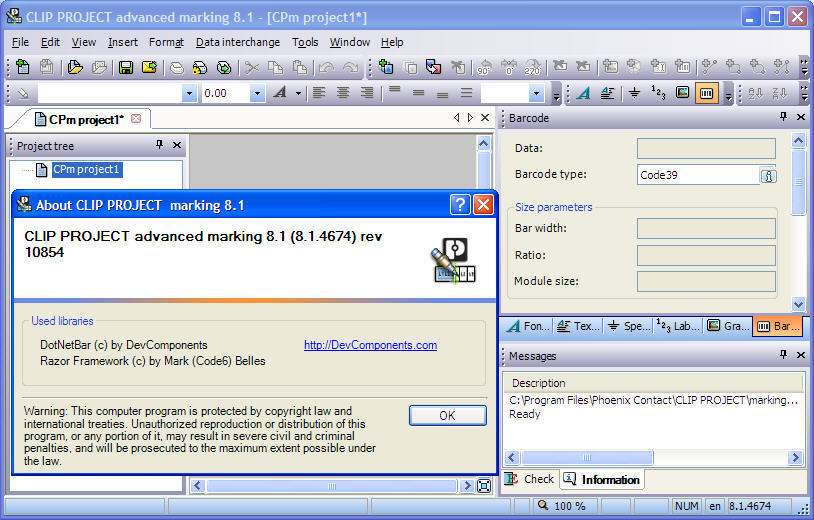Open the font name dropdown

click(x=189, y=93)
